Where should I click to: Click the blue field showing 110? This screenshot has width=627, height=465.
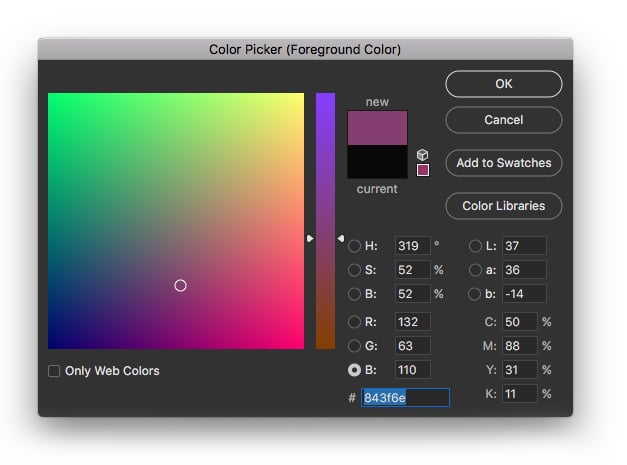413,370
